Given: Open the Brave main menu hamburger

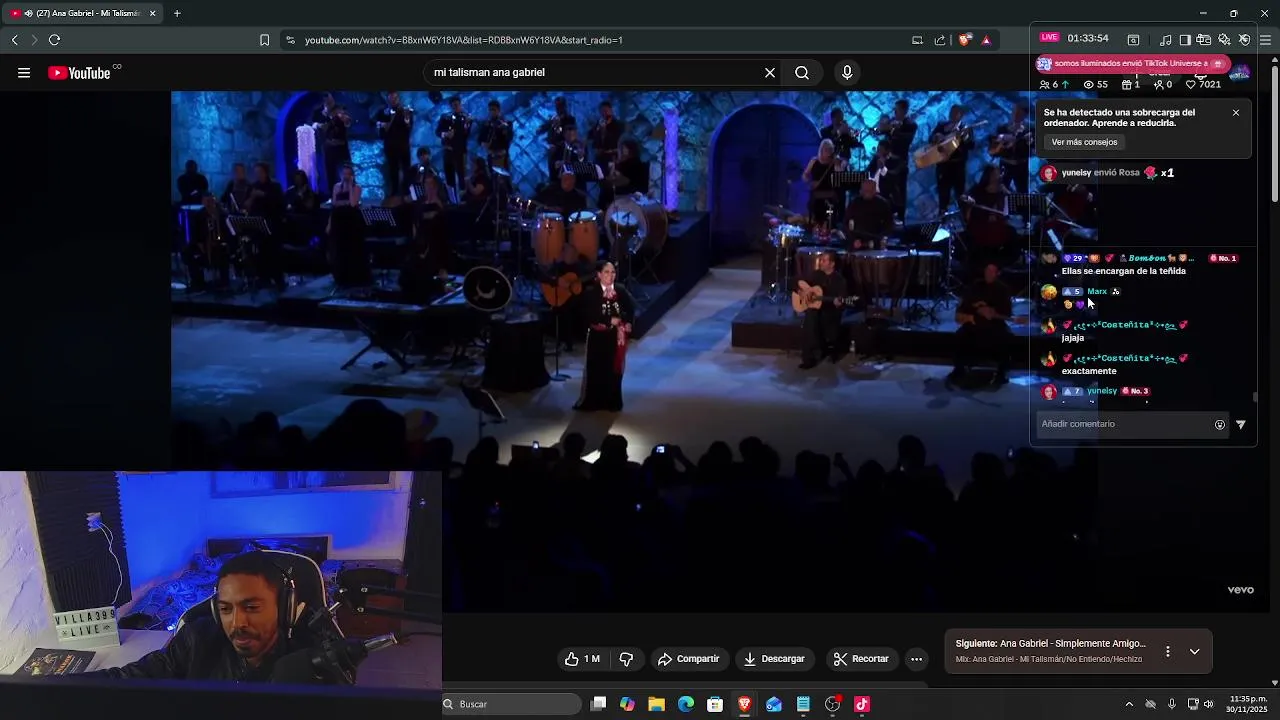Looking at the screenshot, I should (x=1265, y=40).
